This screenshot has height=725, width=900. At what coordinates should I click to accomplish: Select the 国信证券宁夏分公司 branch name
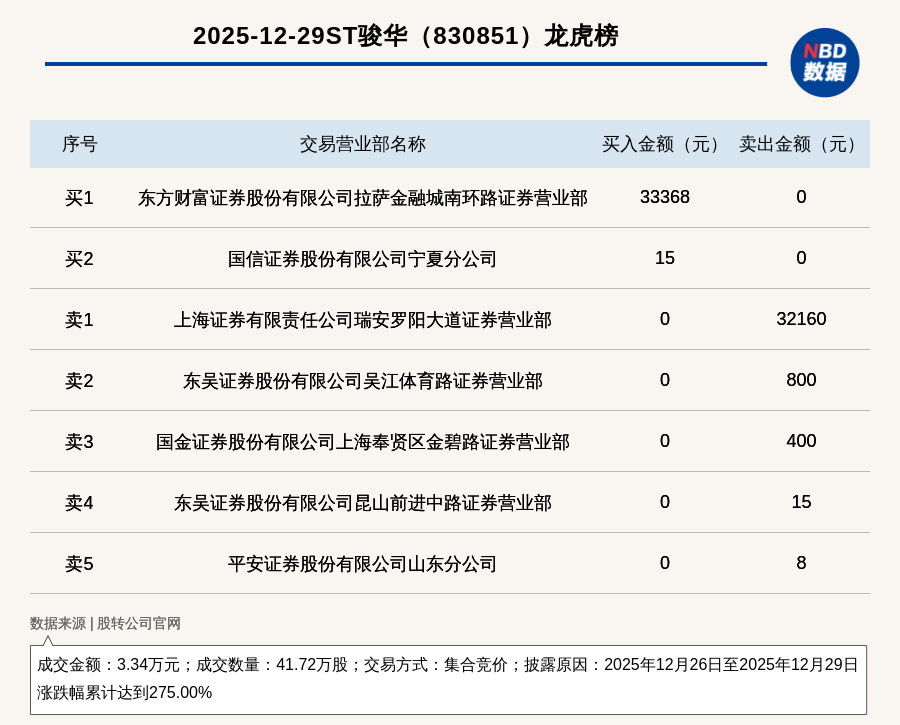362,259
